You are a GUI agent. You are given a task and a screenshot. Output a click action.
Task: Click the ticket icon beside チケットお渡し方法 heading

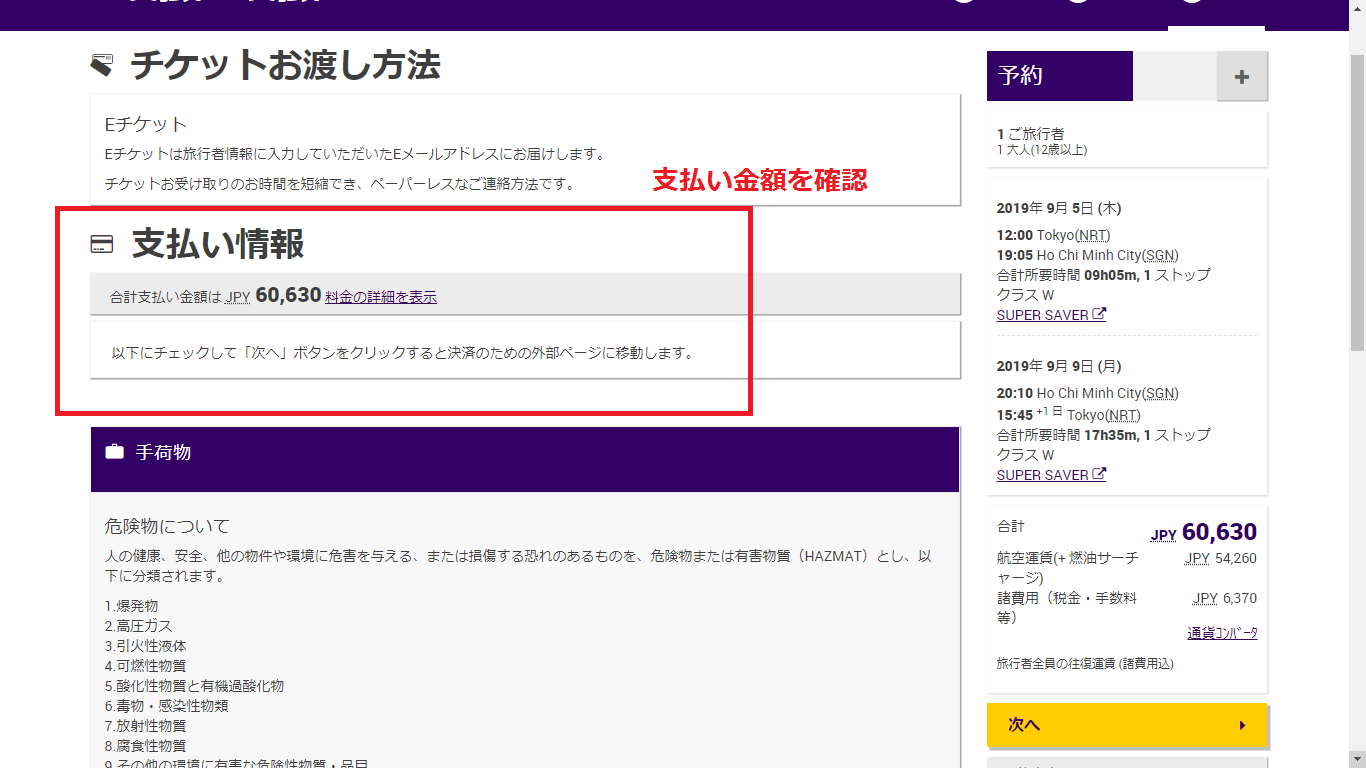click(101, 66)
